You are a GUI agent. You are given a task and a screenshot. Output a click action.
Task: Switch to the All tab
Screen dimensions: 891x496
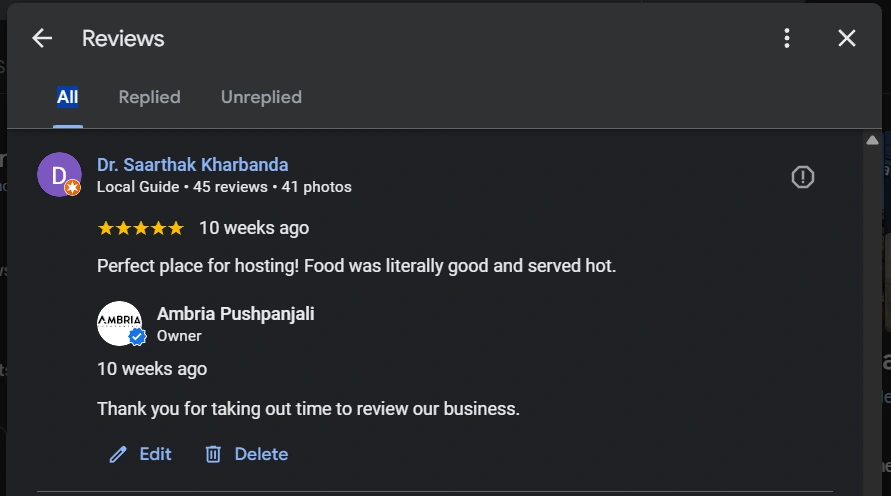67,97
